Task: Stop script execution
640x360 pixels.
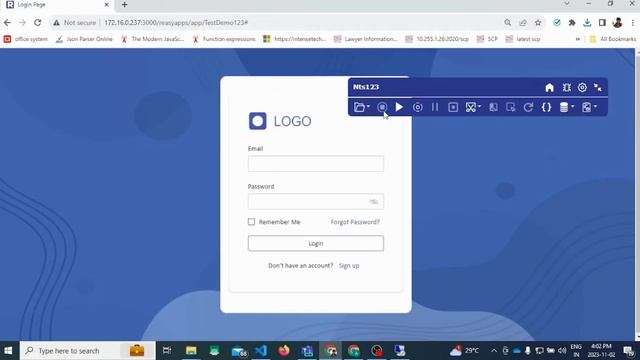Action: pyautogui.click(x=453, y=107)
